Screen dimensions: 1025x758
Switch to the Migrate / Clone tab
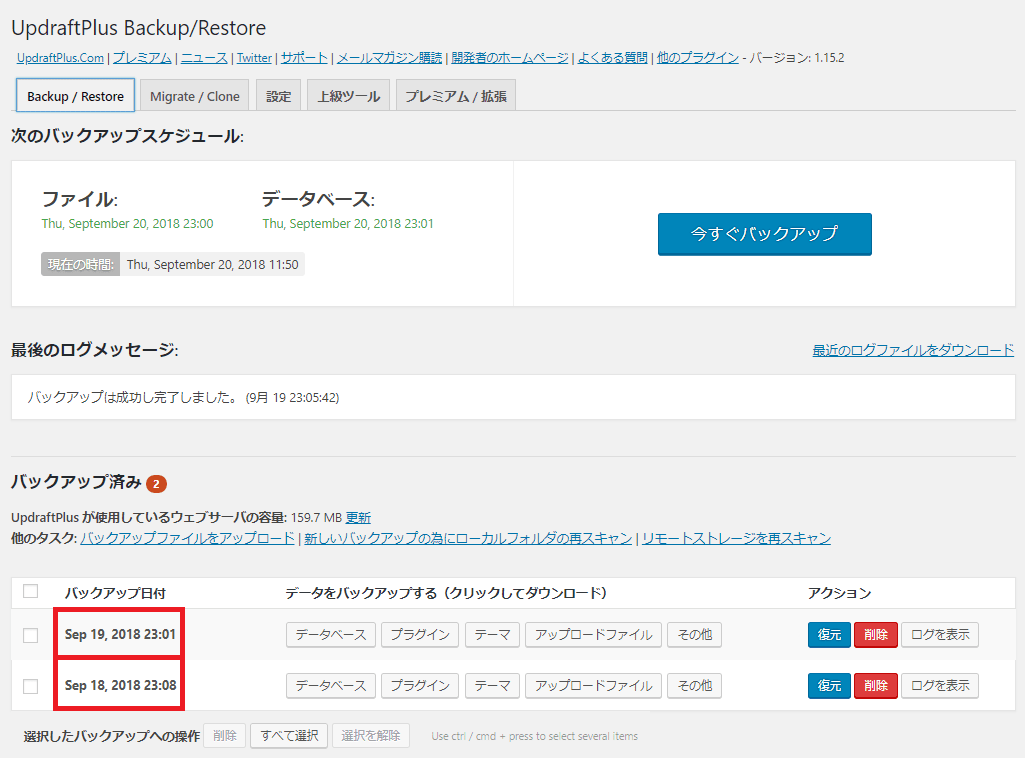(194, 95)
